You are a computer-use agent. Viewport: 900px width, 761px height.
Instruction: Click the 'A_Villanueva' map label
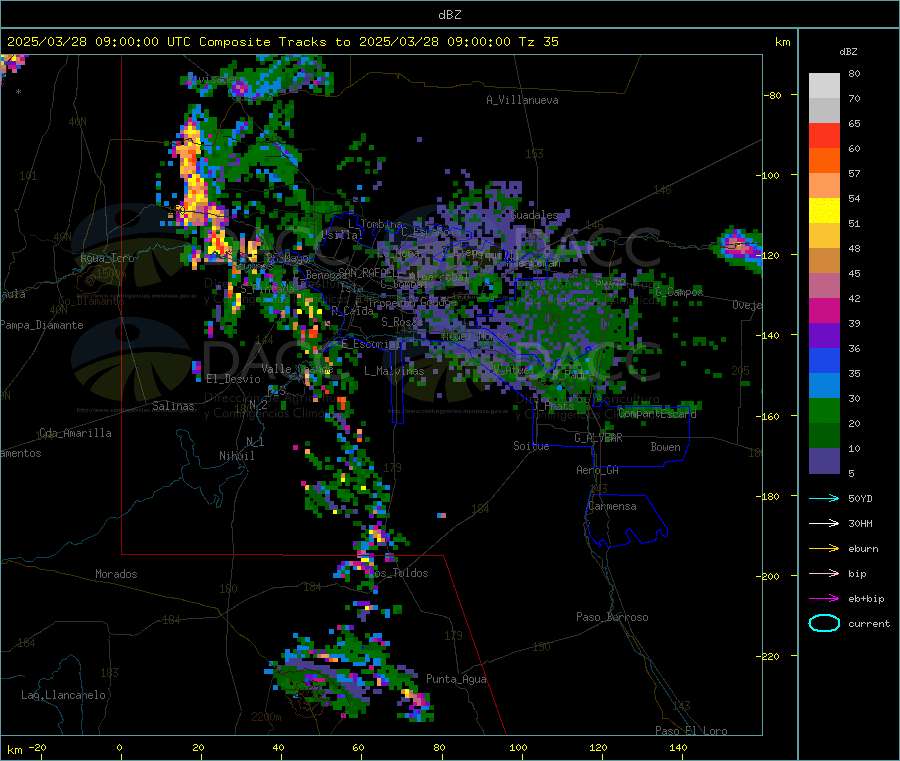522,100
